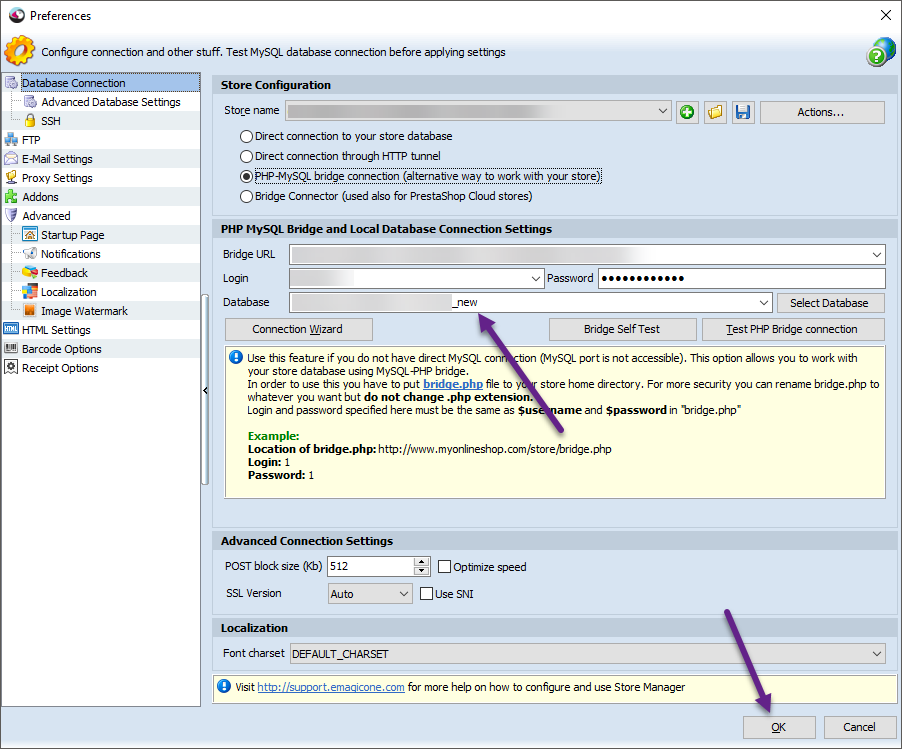
Task: Click the HTML Settings icon
Action: (x=11, y=329)
